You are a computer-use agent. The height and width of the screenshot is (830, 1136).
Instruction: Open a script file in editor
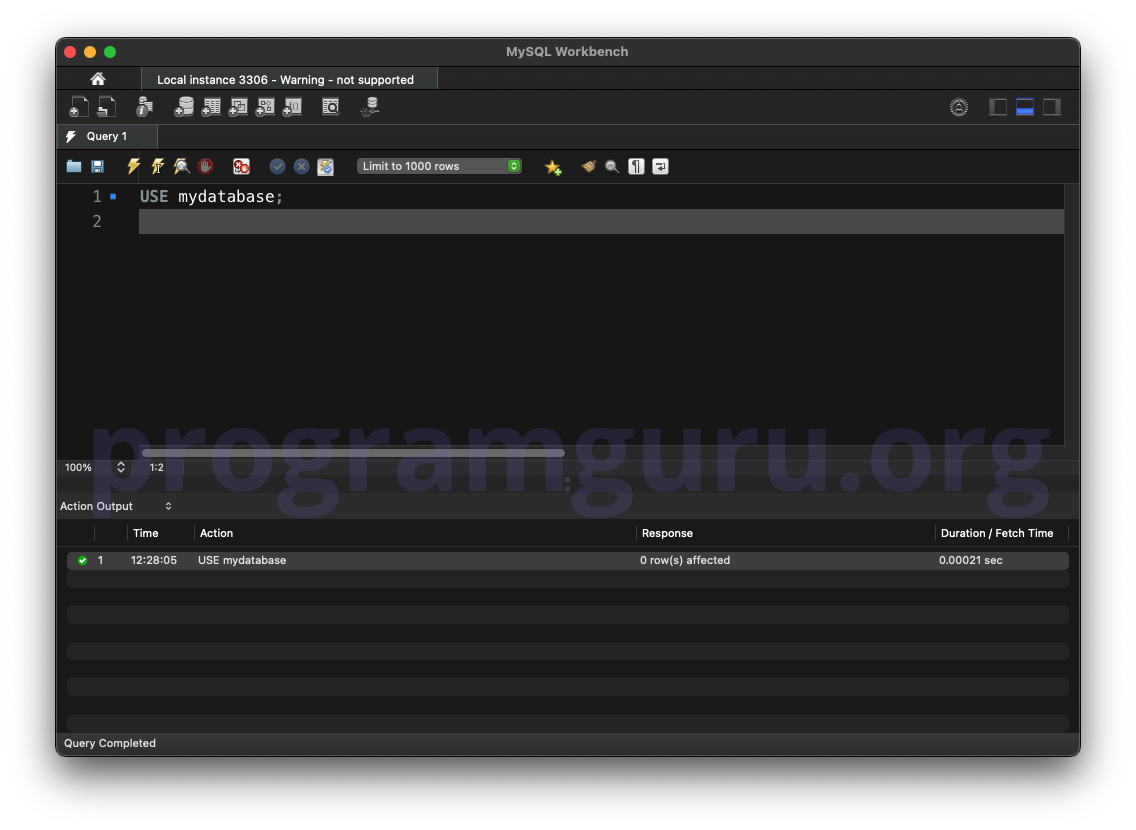(x=74, y=167)
